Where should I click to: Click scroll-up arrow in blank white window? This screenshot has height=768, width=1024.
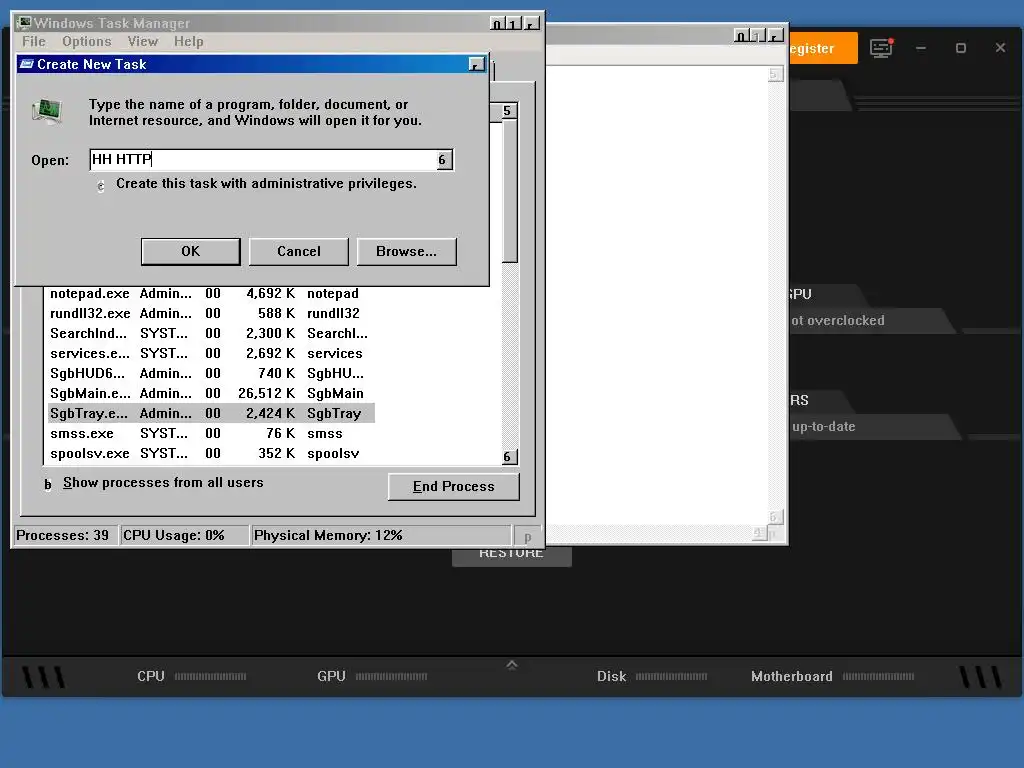pyautogui.click(x=775, y=74)
